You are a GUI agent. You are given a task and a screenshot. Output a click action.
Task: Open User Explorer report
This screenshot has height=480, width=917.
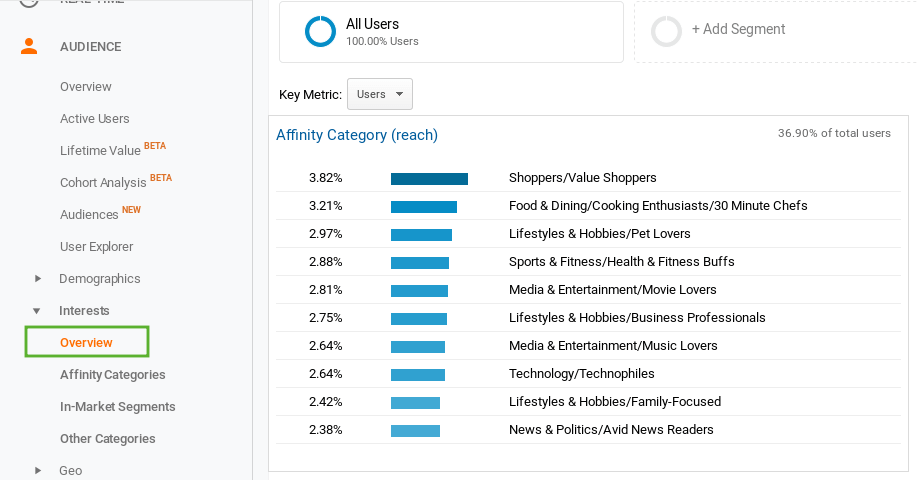[x=96, y=247]
